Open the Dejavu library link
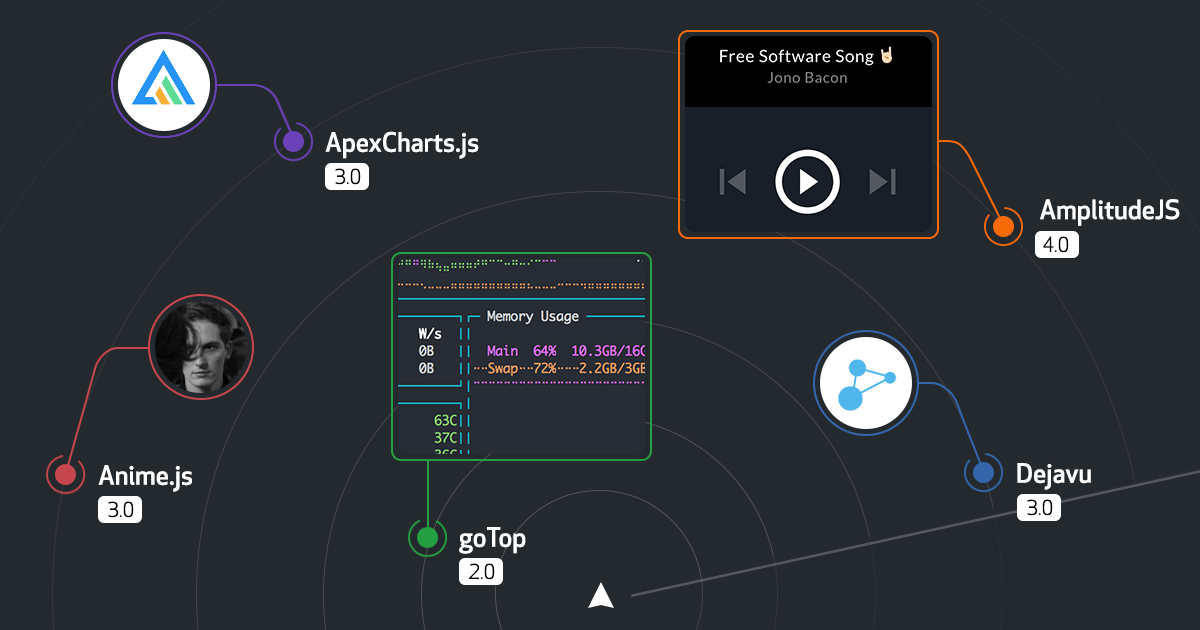Screen dimensions: 1200x630 coord(1053,473)
